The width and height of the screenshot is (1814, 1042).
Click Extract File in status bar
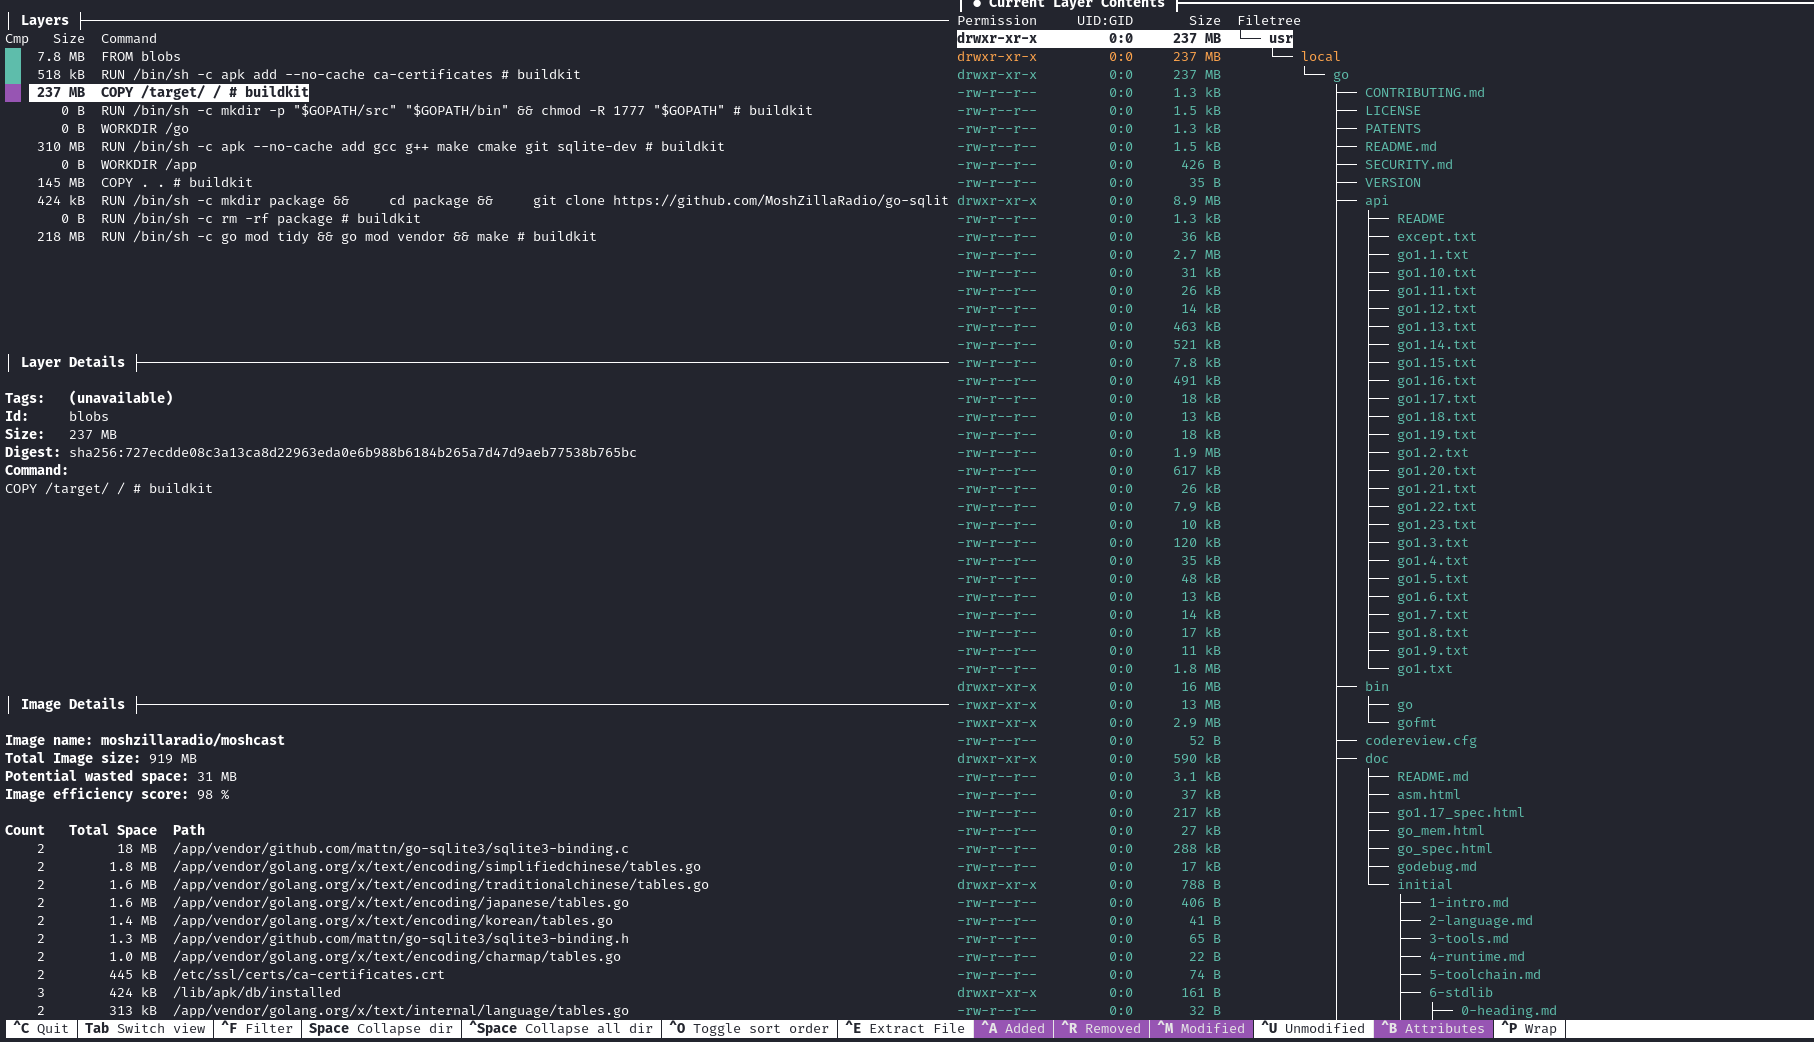click(x=905, y=1028)
